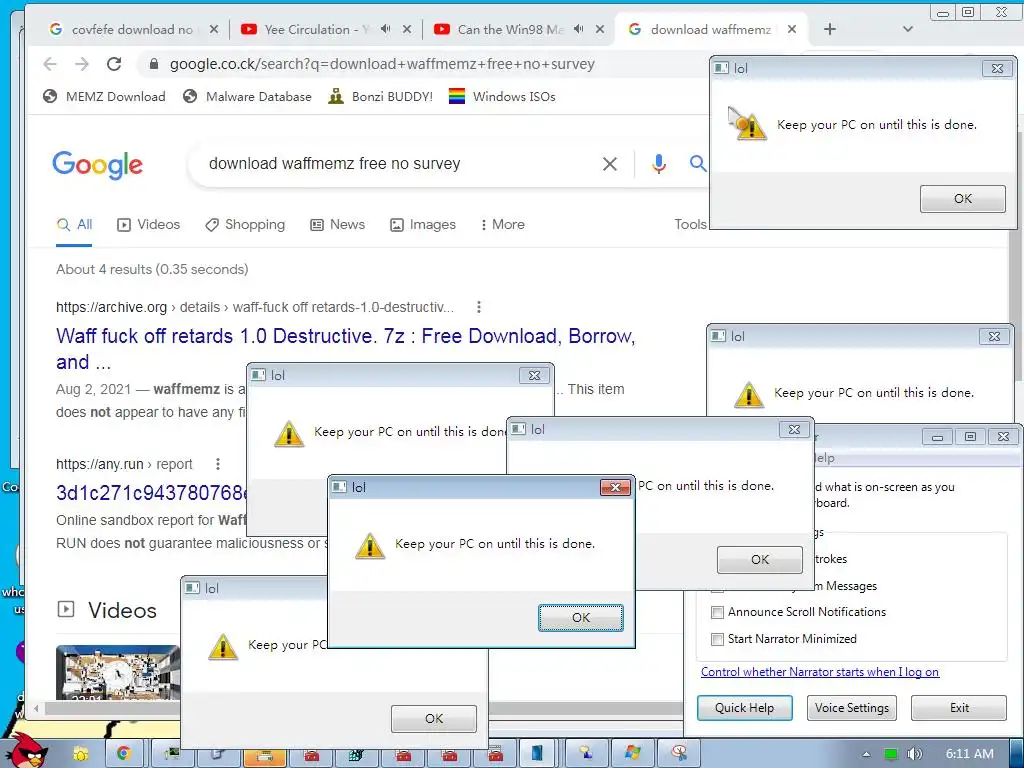Open the video thumbnail under Videos

point(118,673)
